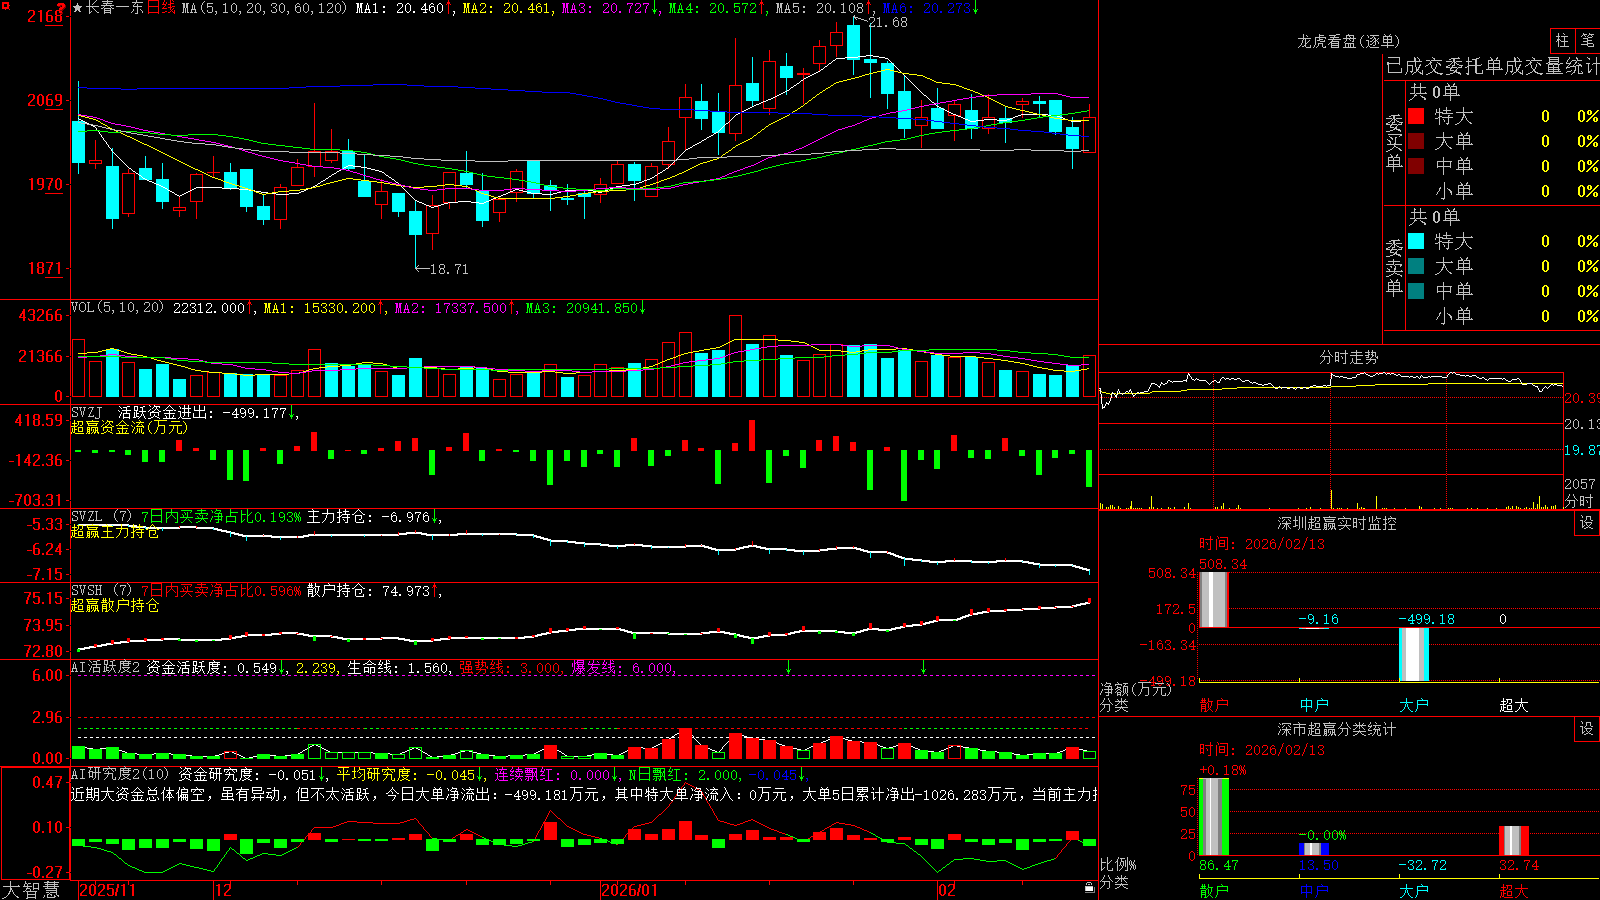
Task: Click the 32.74 超大 ratio bar
Action: (x=1514, y=841)
